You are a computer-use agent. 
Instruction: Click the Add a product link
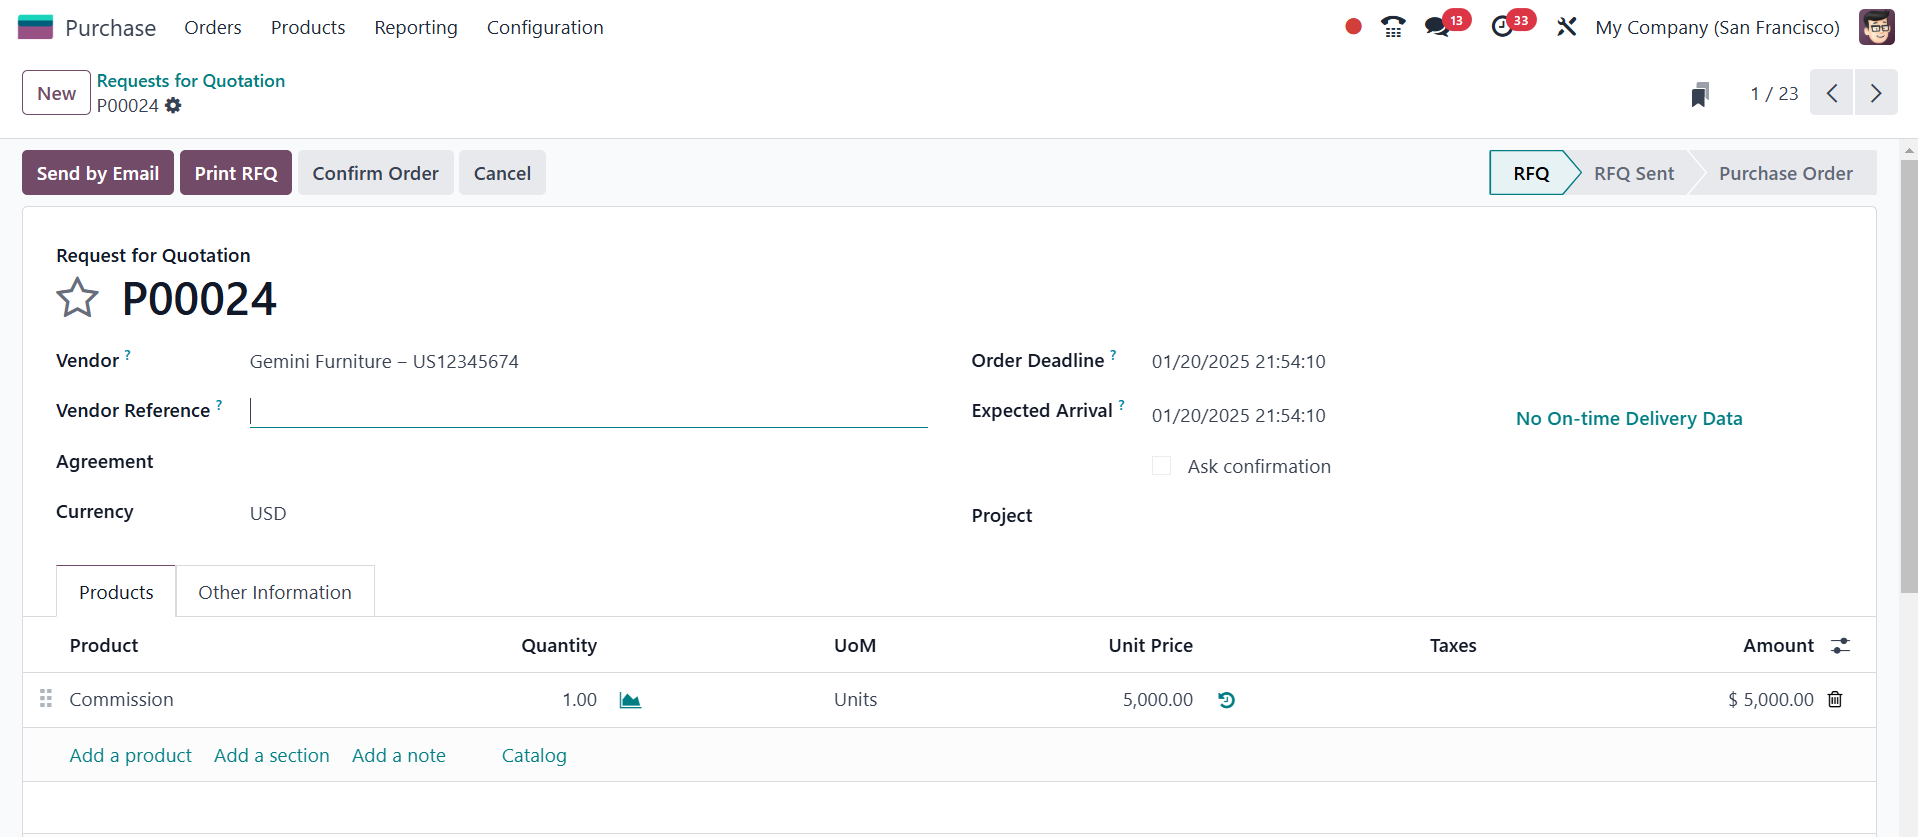[130, 755]
